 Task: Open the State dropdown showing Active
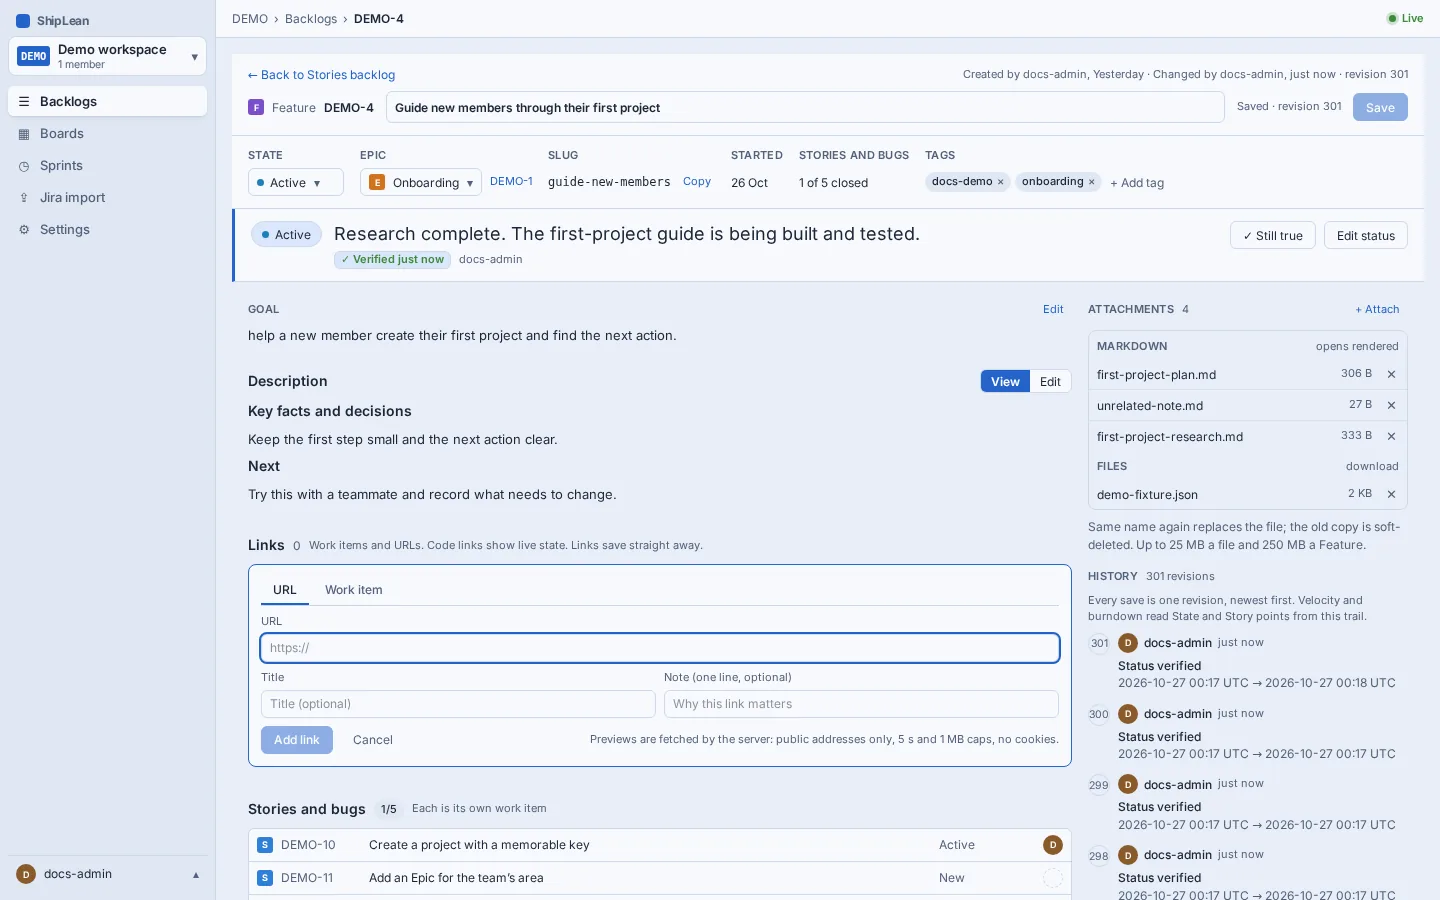coord(295,182)
